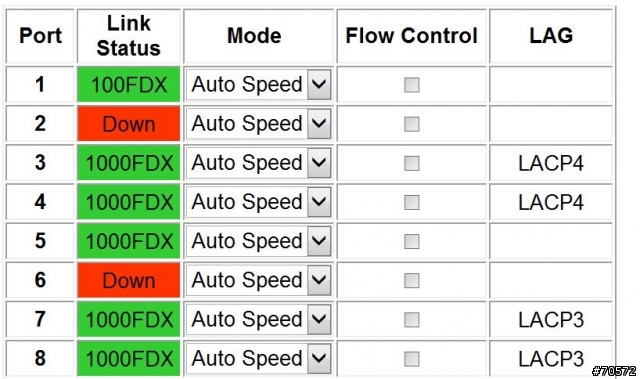Viewport: 640px width, 379px height.
Task: Select the LACP4 label in port 3 row
Action: 551,164
